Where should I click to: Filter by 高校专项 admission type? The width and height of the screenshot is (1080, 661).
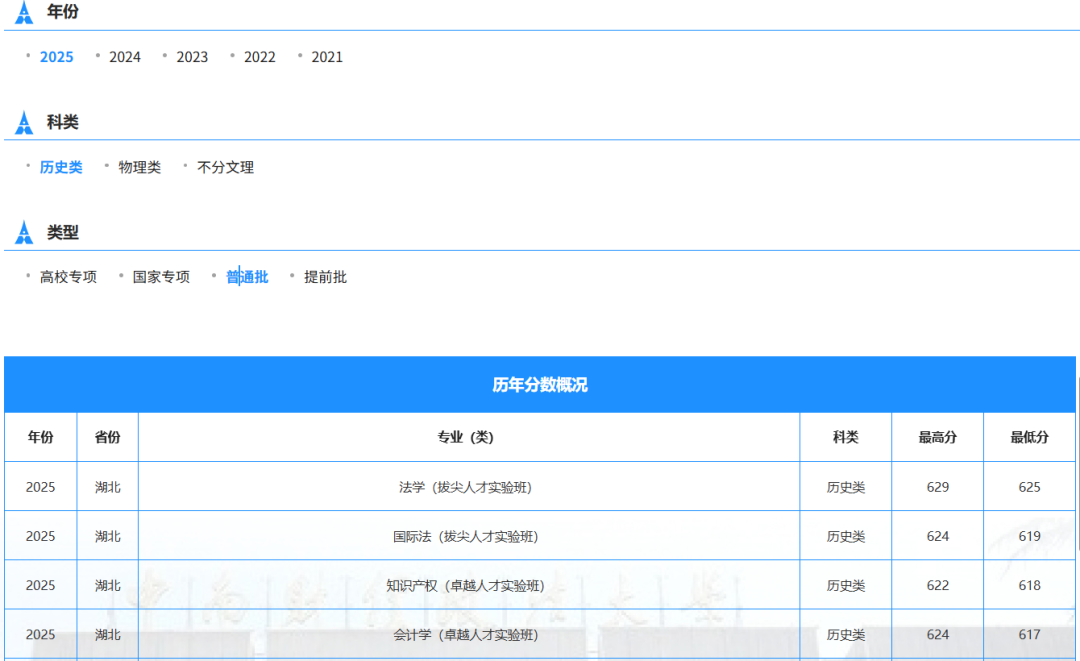click(68, 277)
